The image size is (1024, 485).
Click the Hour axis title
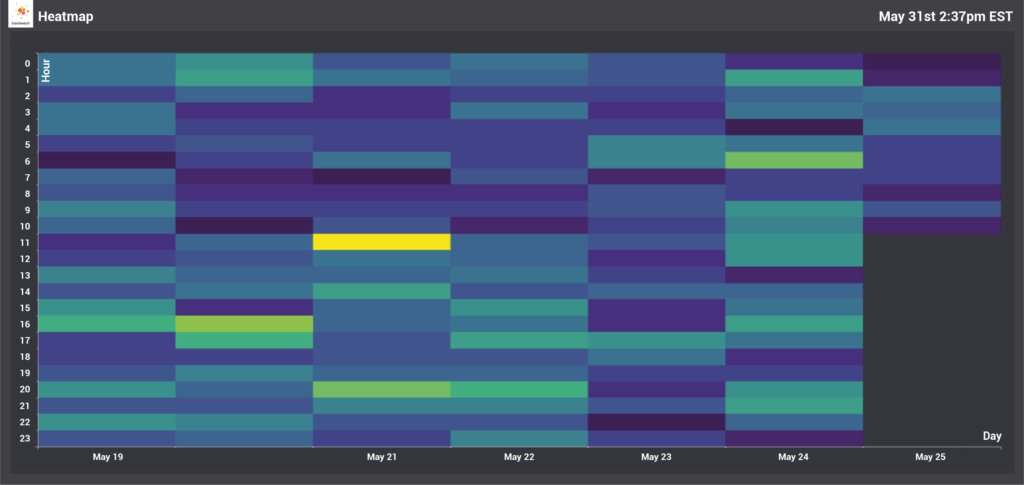[46, 71]
